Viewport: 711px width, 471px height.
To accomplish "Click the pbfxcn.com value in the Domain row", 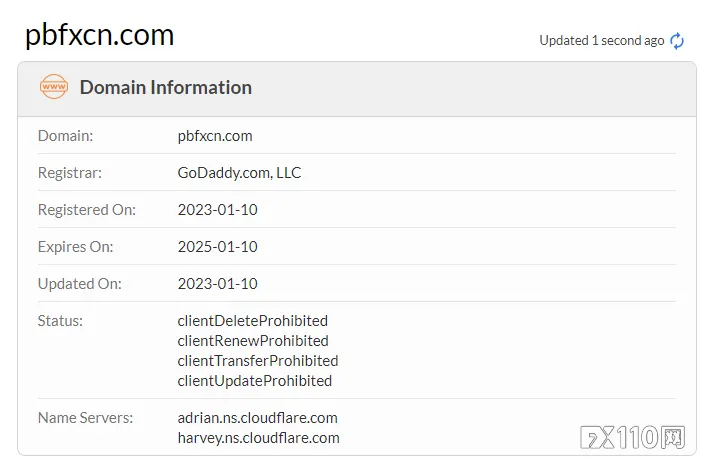I will click(x=215, y=135).
